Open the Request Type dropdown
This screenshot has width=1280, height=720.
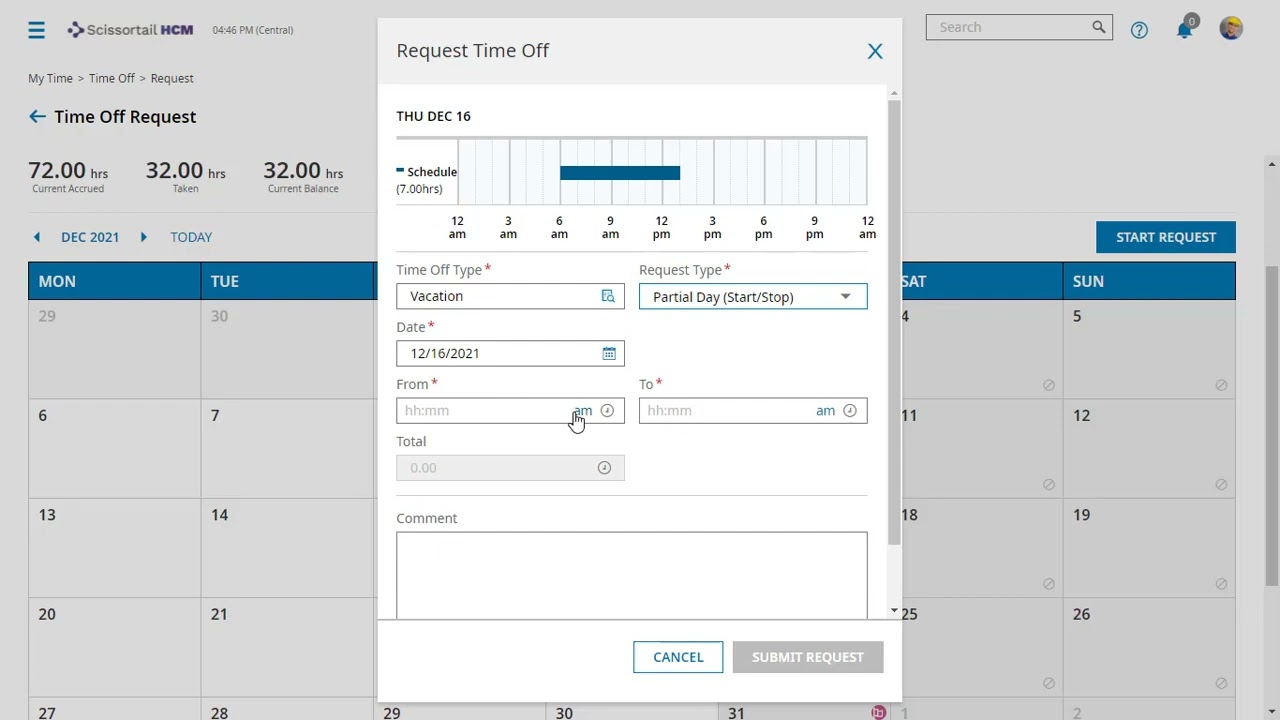coord(845,296)
